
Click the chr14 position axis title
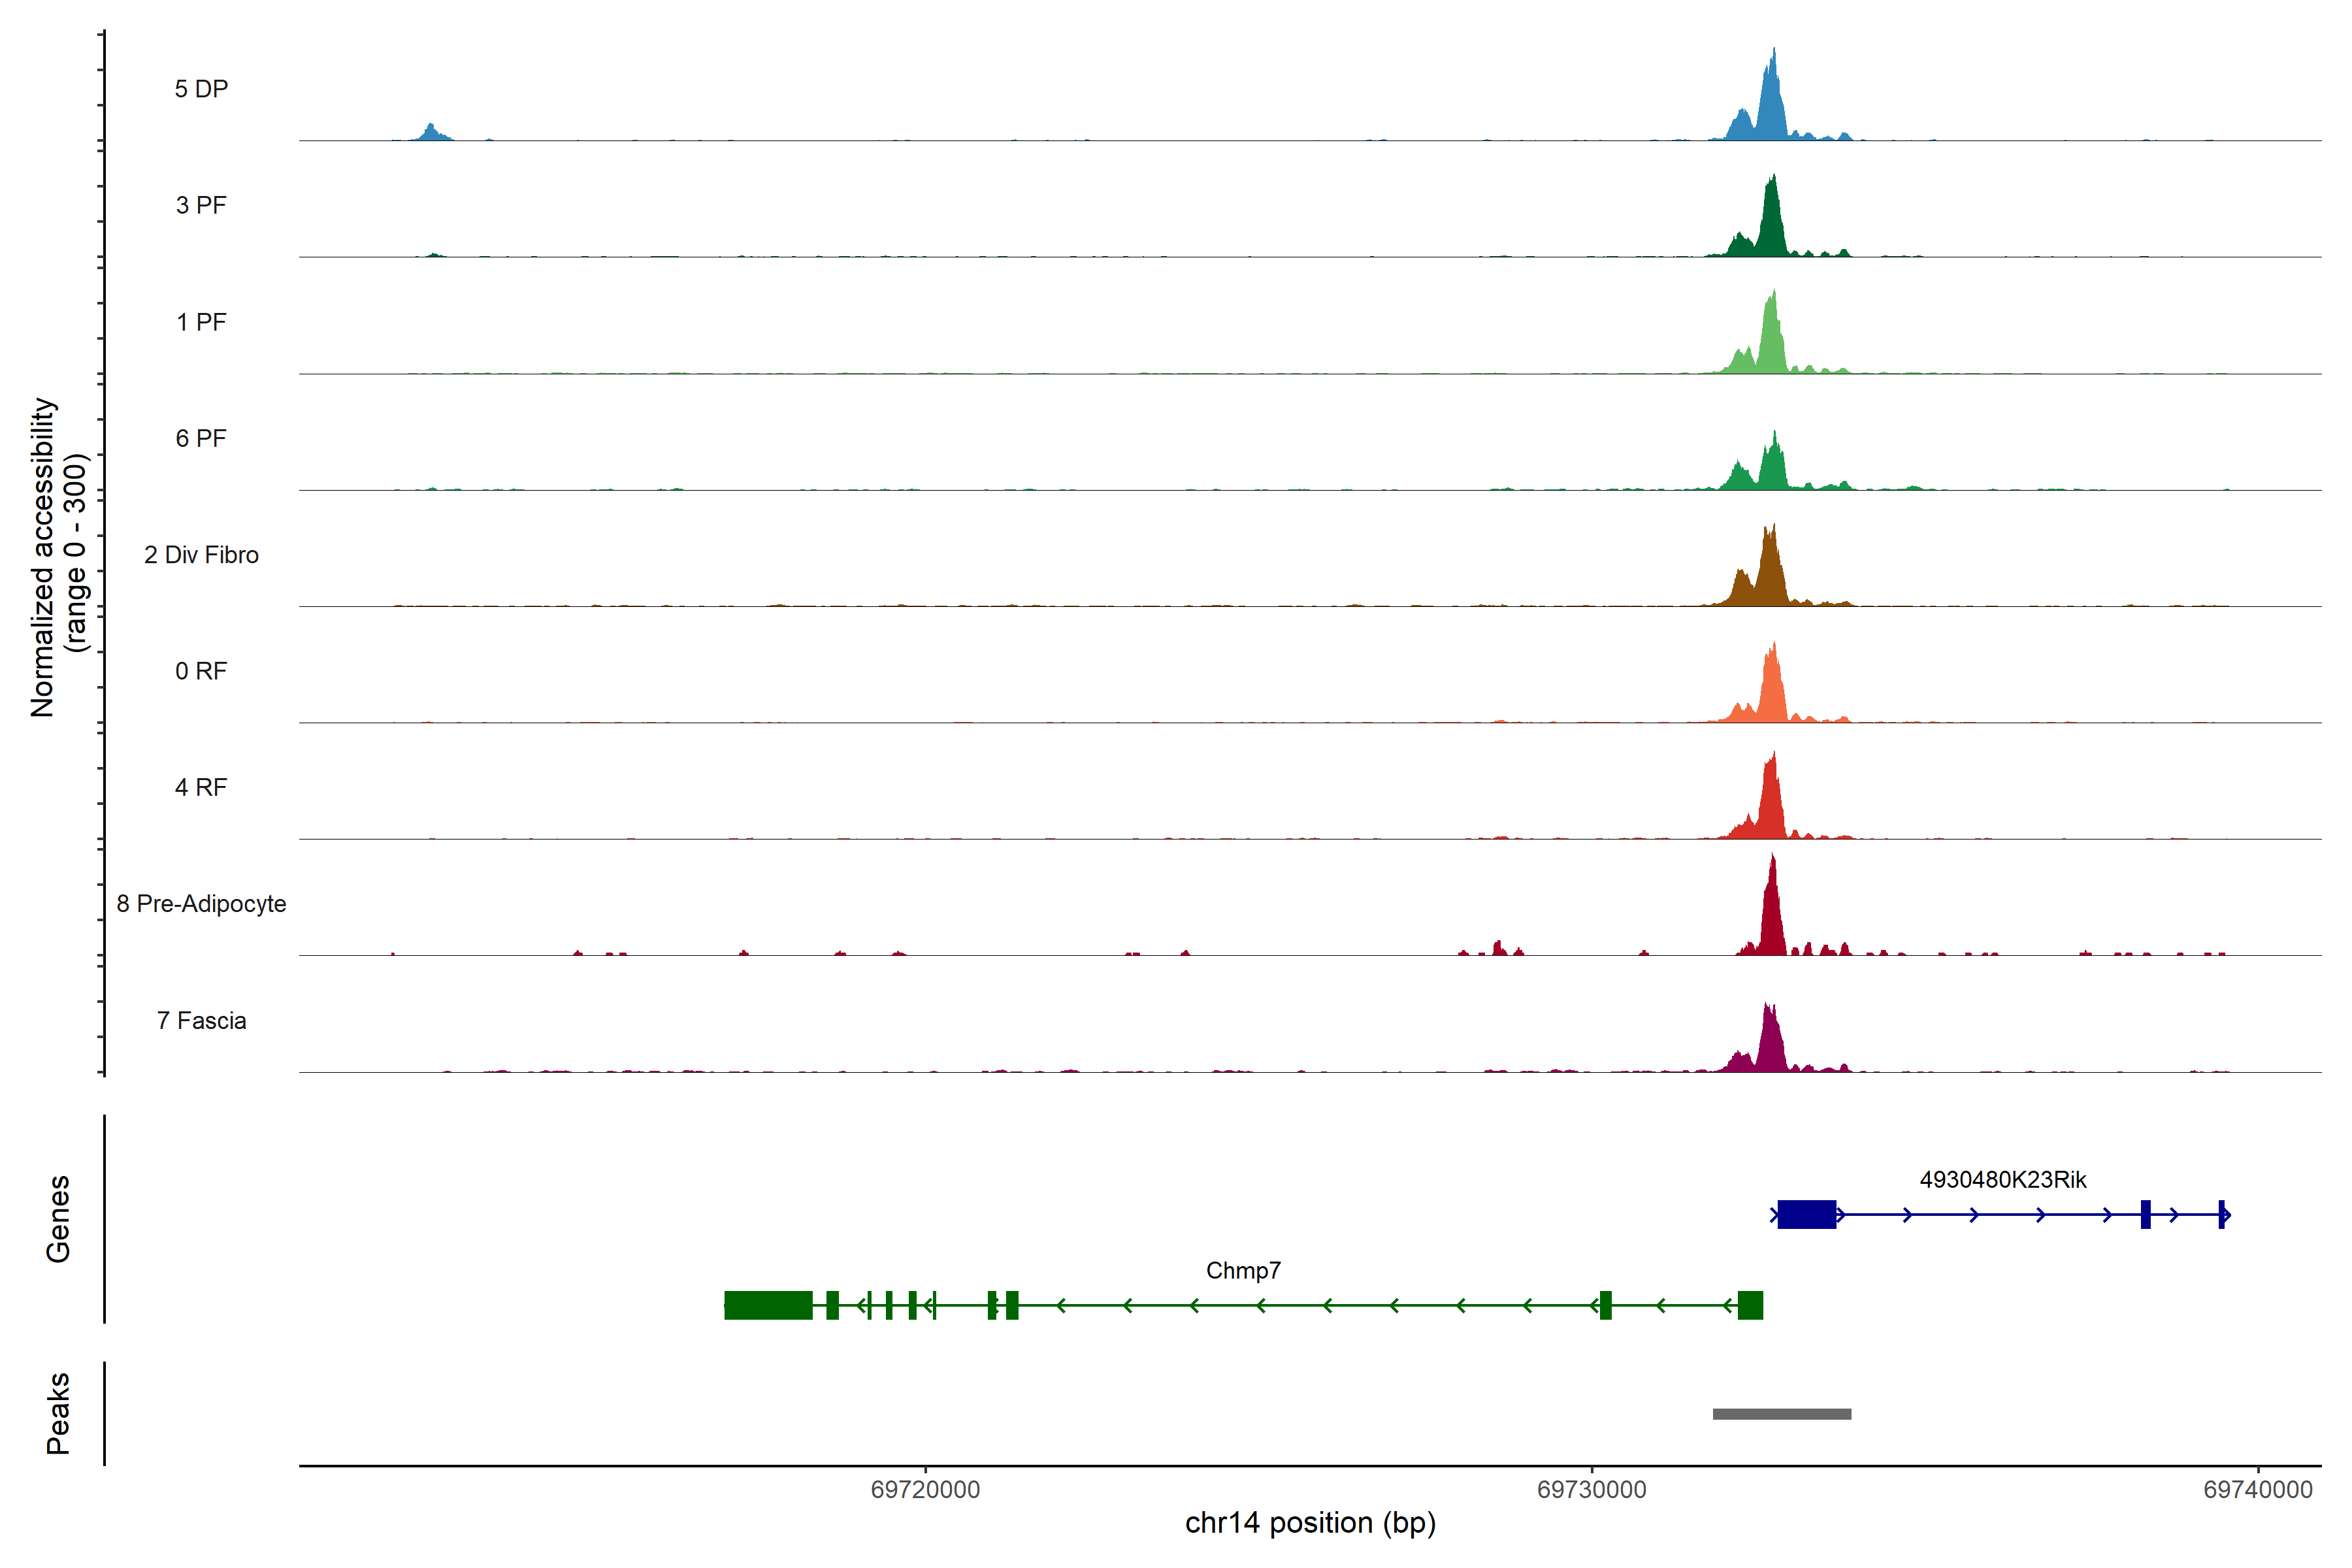(x=1310, y=1523)
